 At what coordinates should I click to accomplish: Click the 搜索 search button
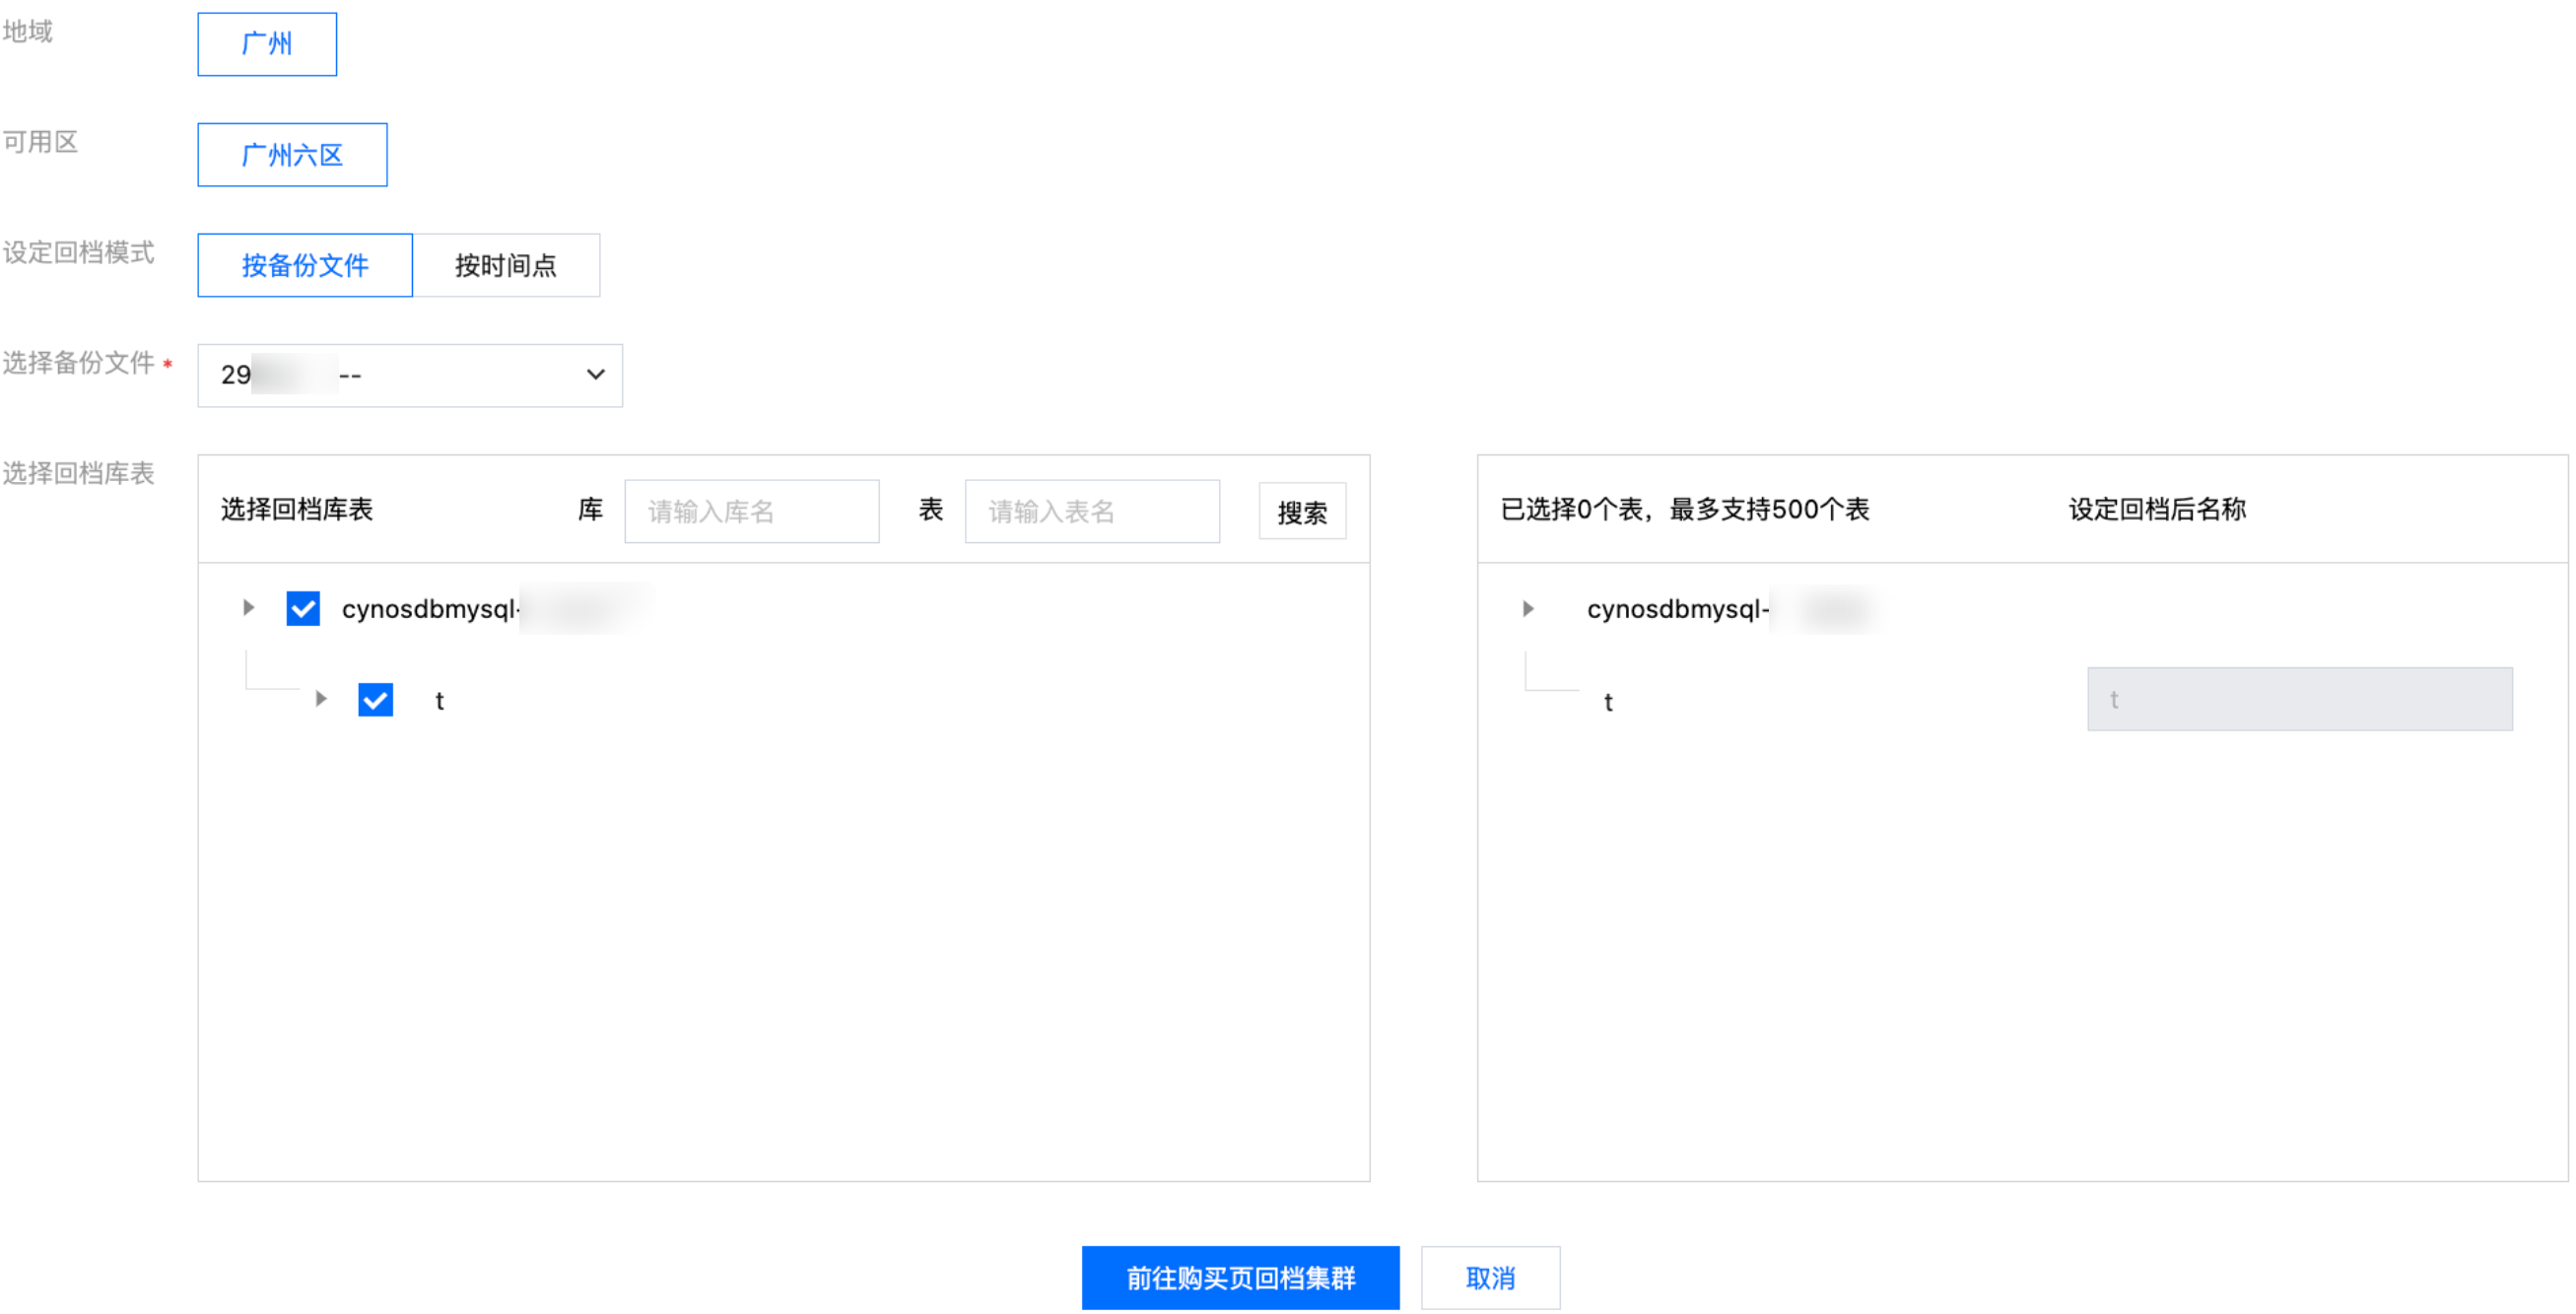(x=1301, y=512)
